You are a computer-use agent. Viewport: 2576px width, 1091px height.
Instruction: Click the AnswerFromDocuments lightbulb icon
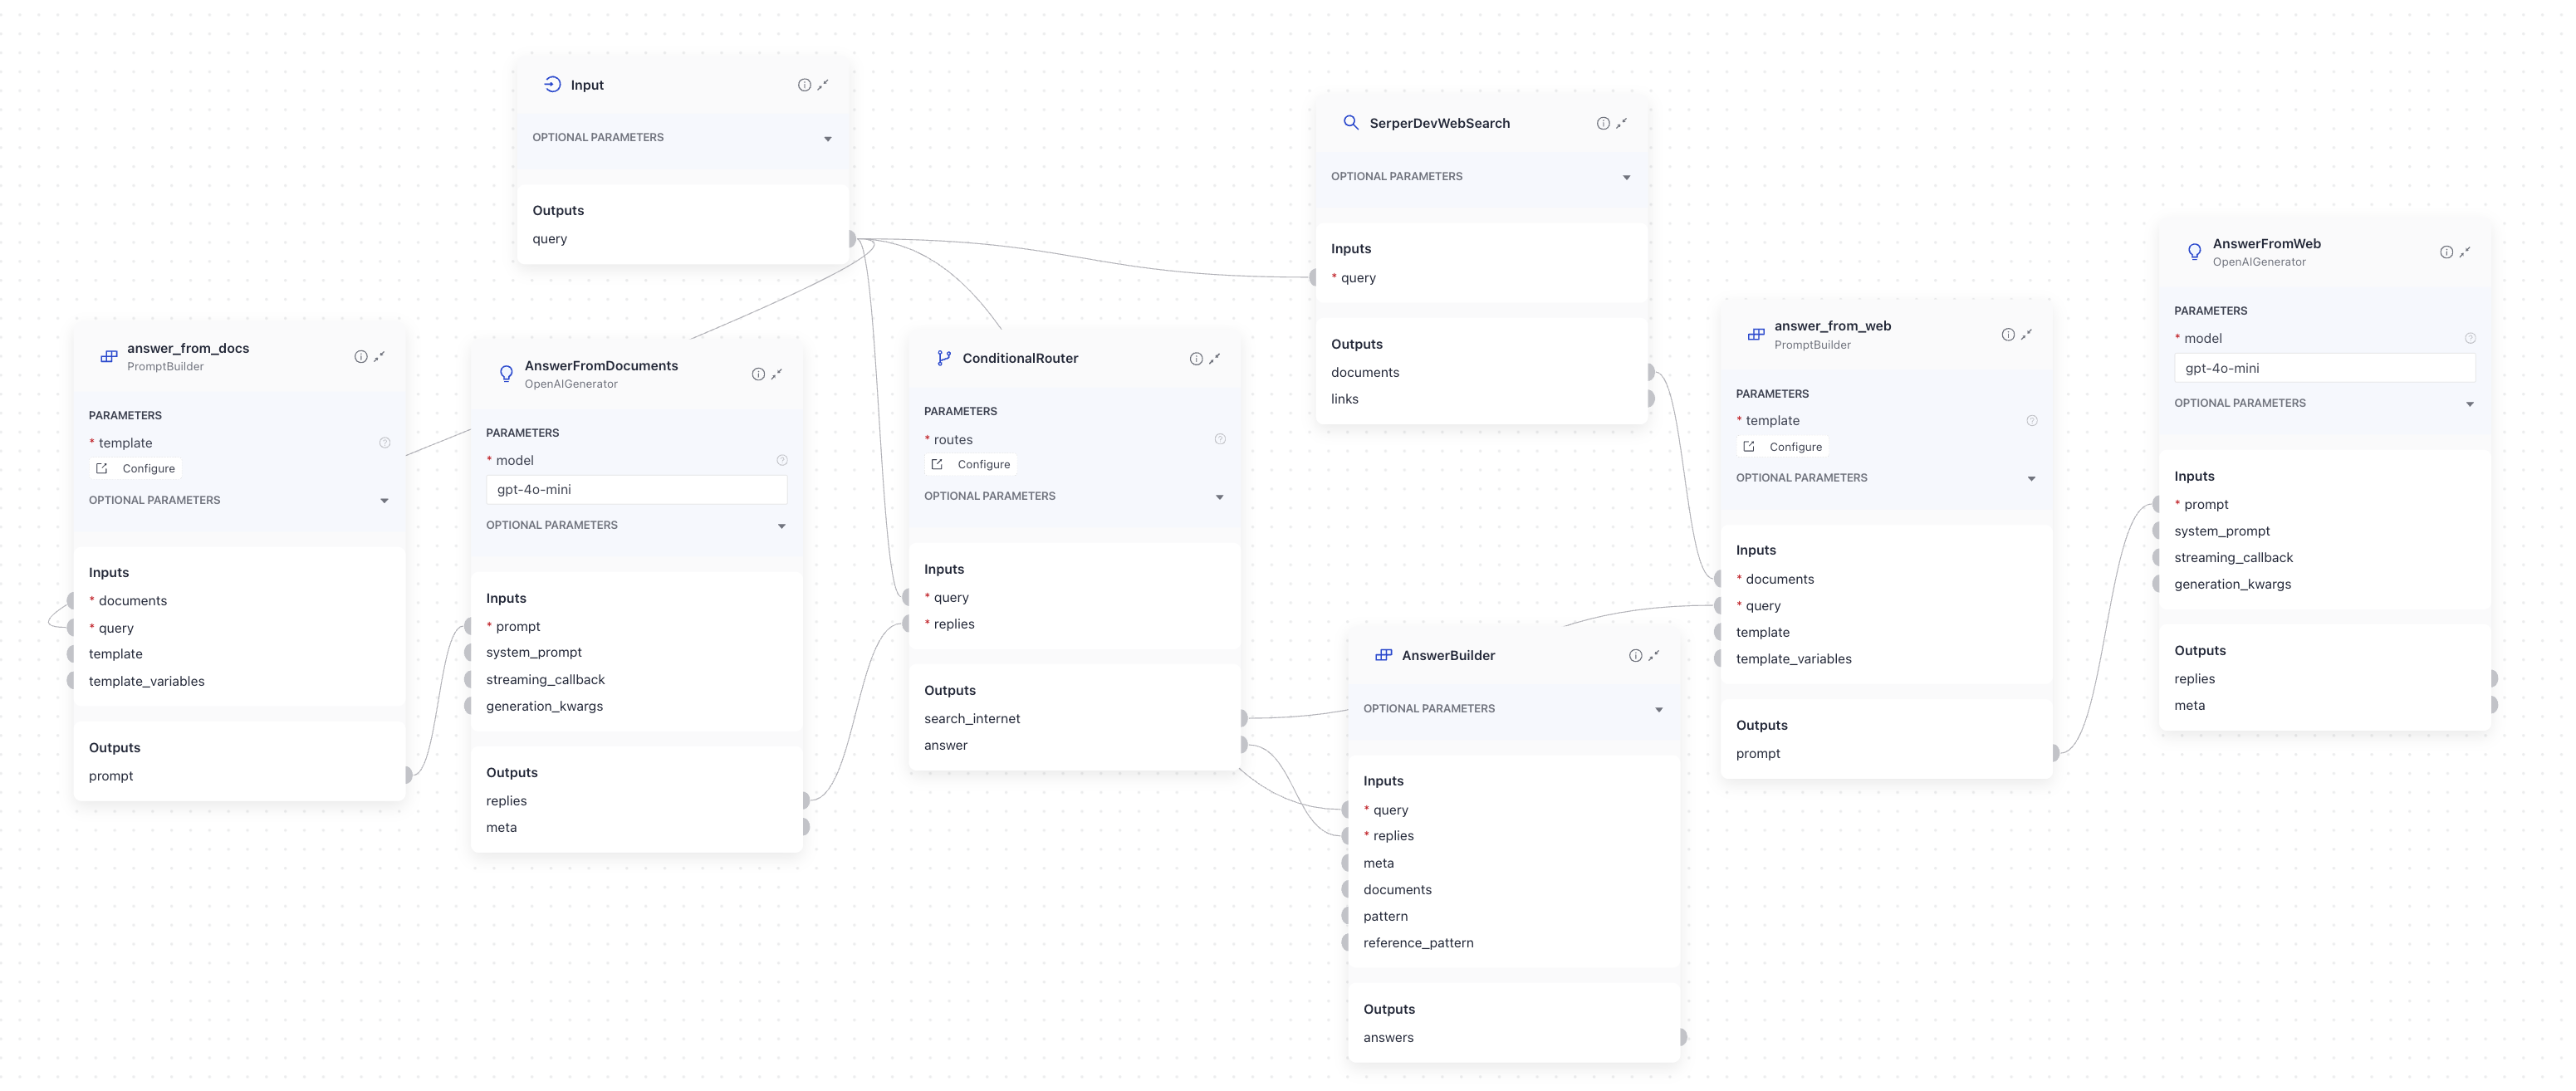tap(507, 373)
